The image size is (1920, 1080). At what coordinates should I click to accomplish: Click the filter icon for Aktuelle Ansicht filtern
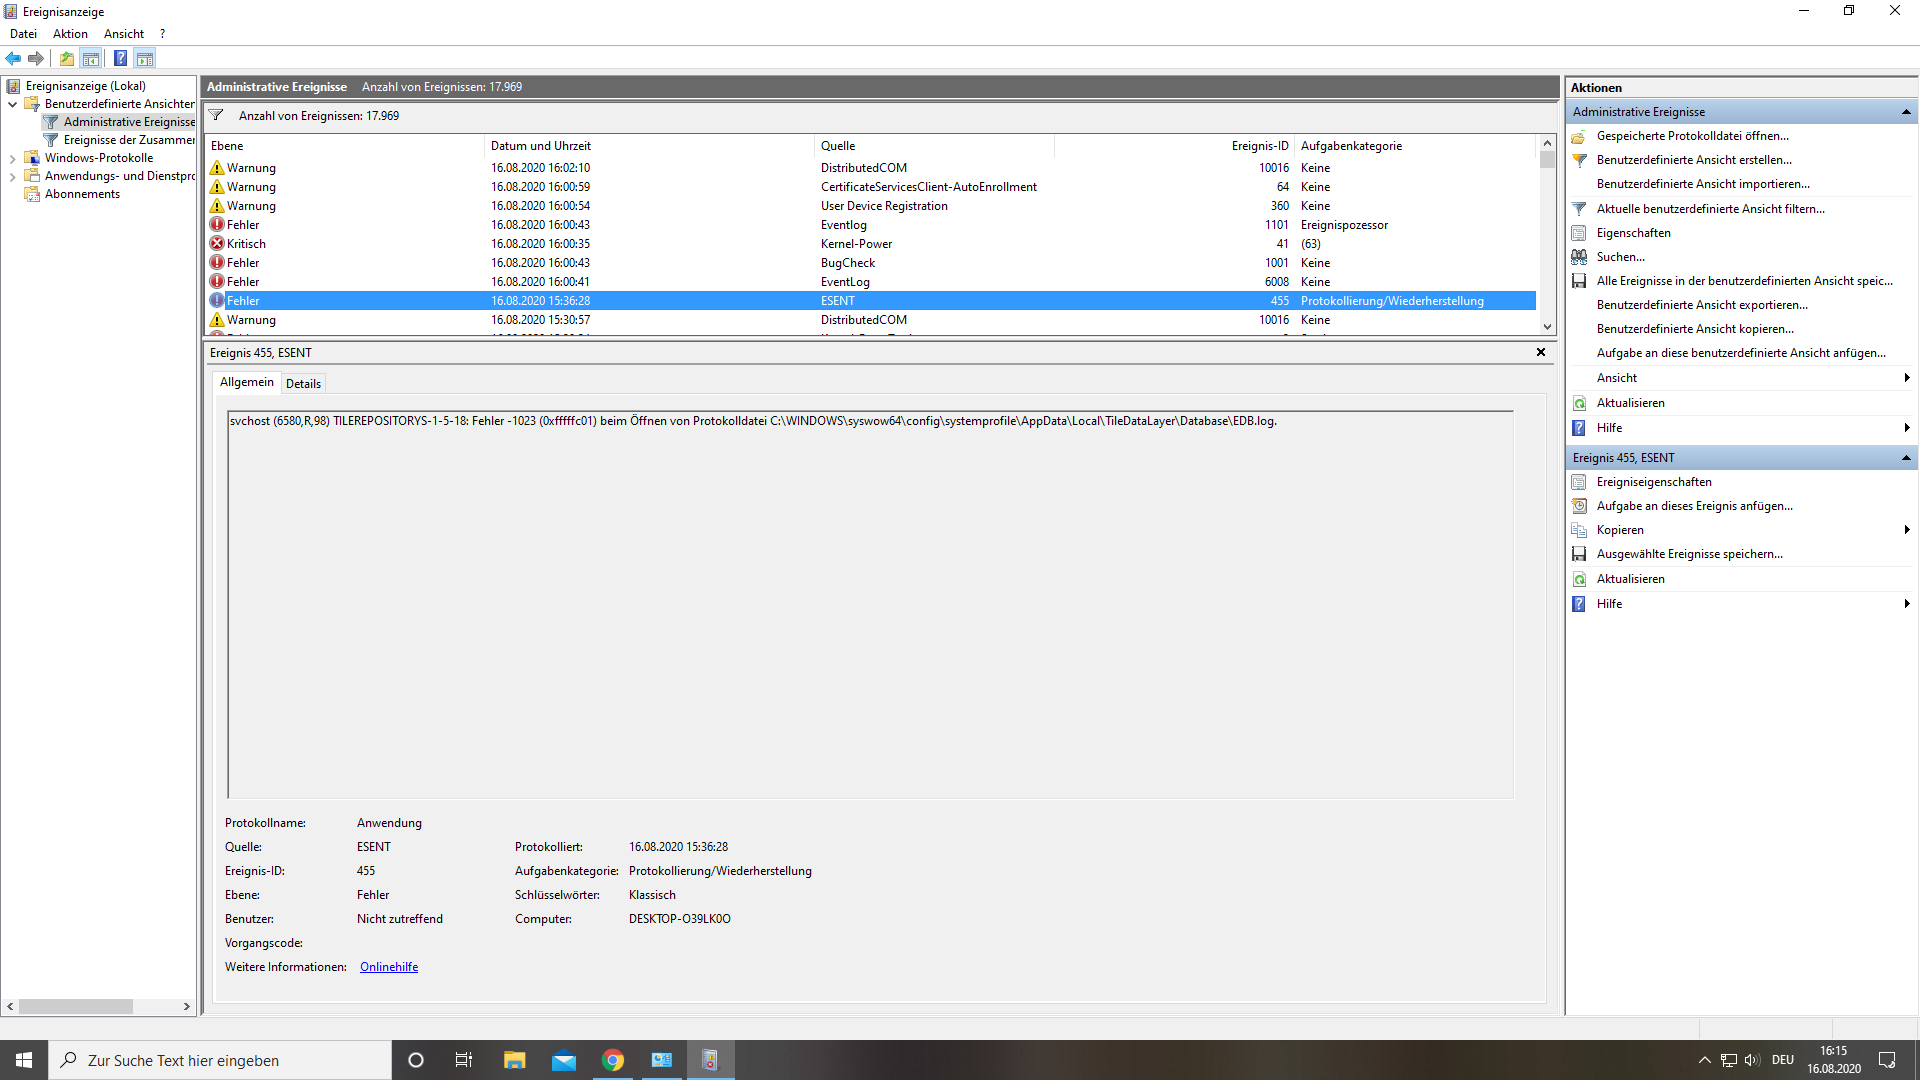pos(1579,209)
